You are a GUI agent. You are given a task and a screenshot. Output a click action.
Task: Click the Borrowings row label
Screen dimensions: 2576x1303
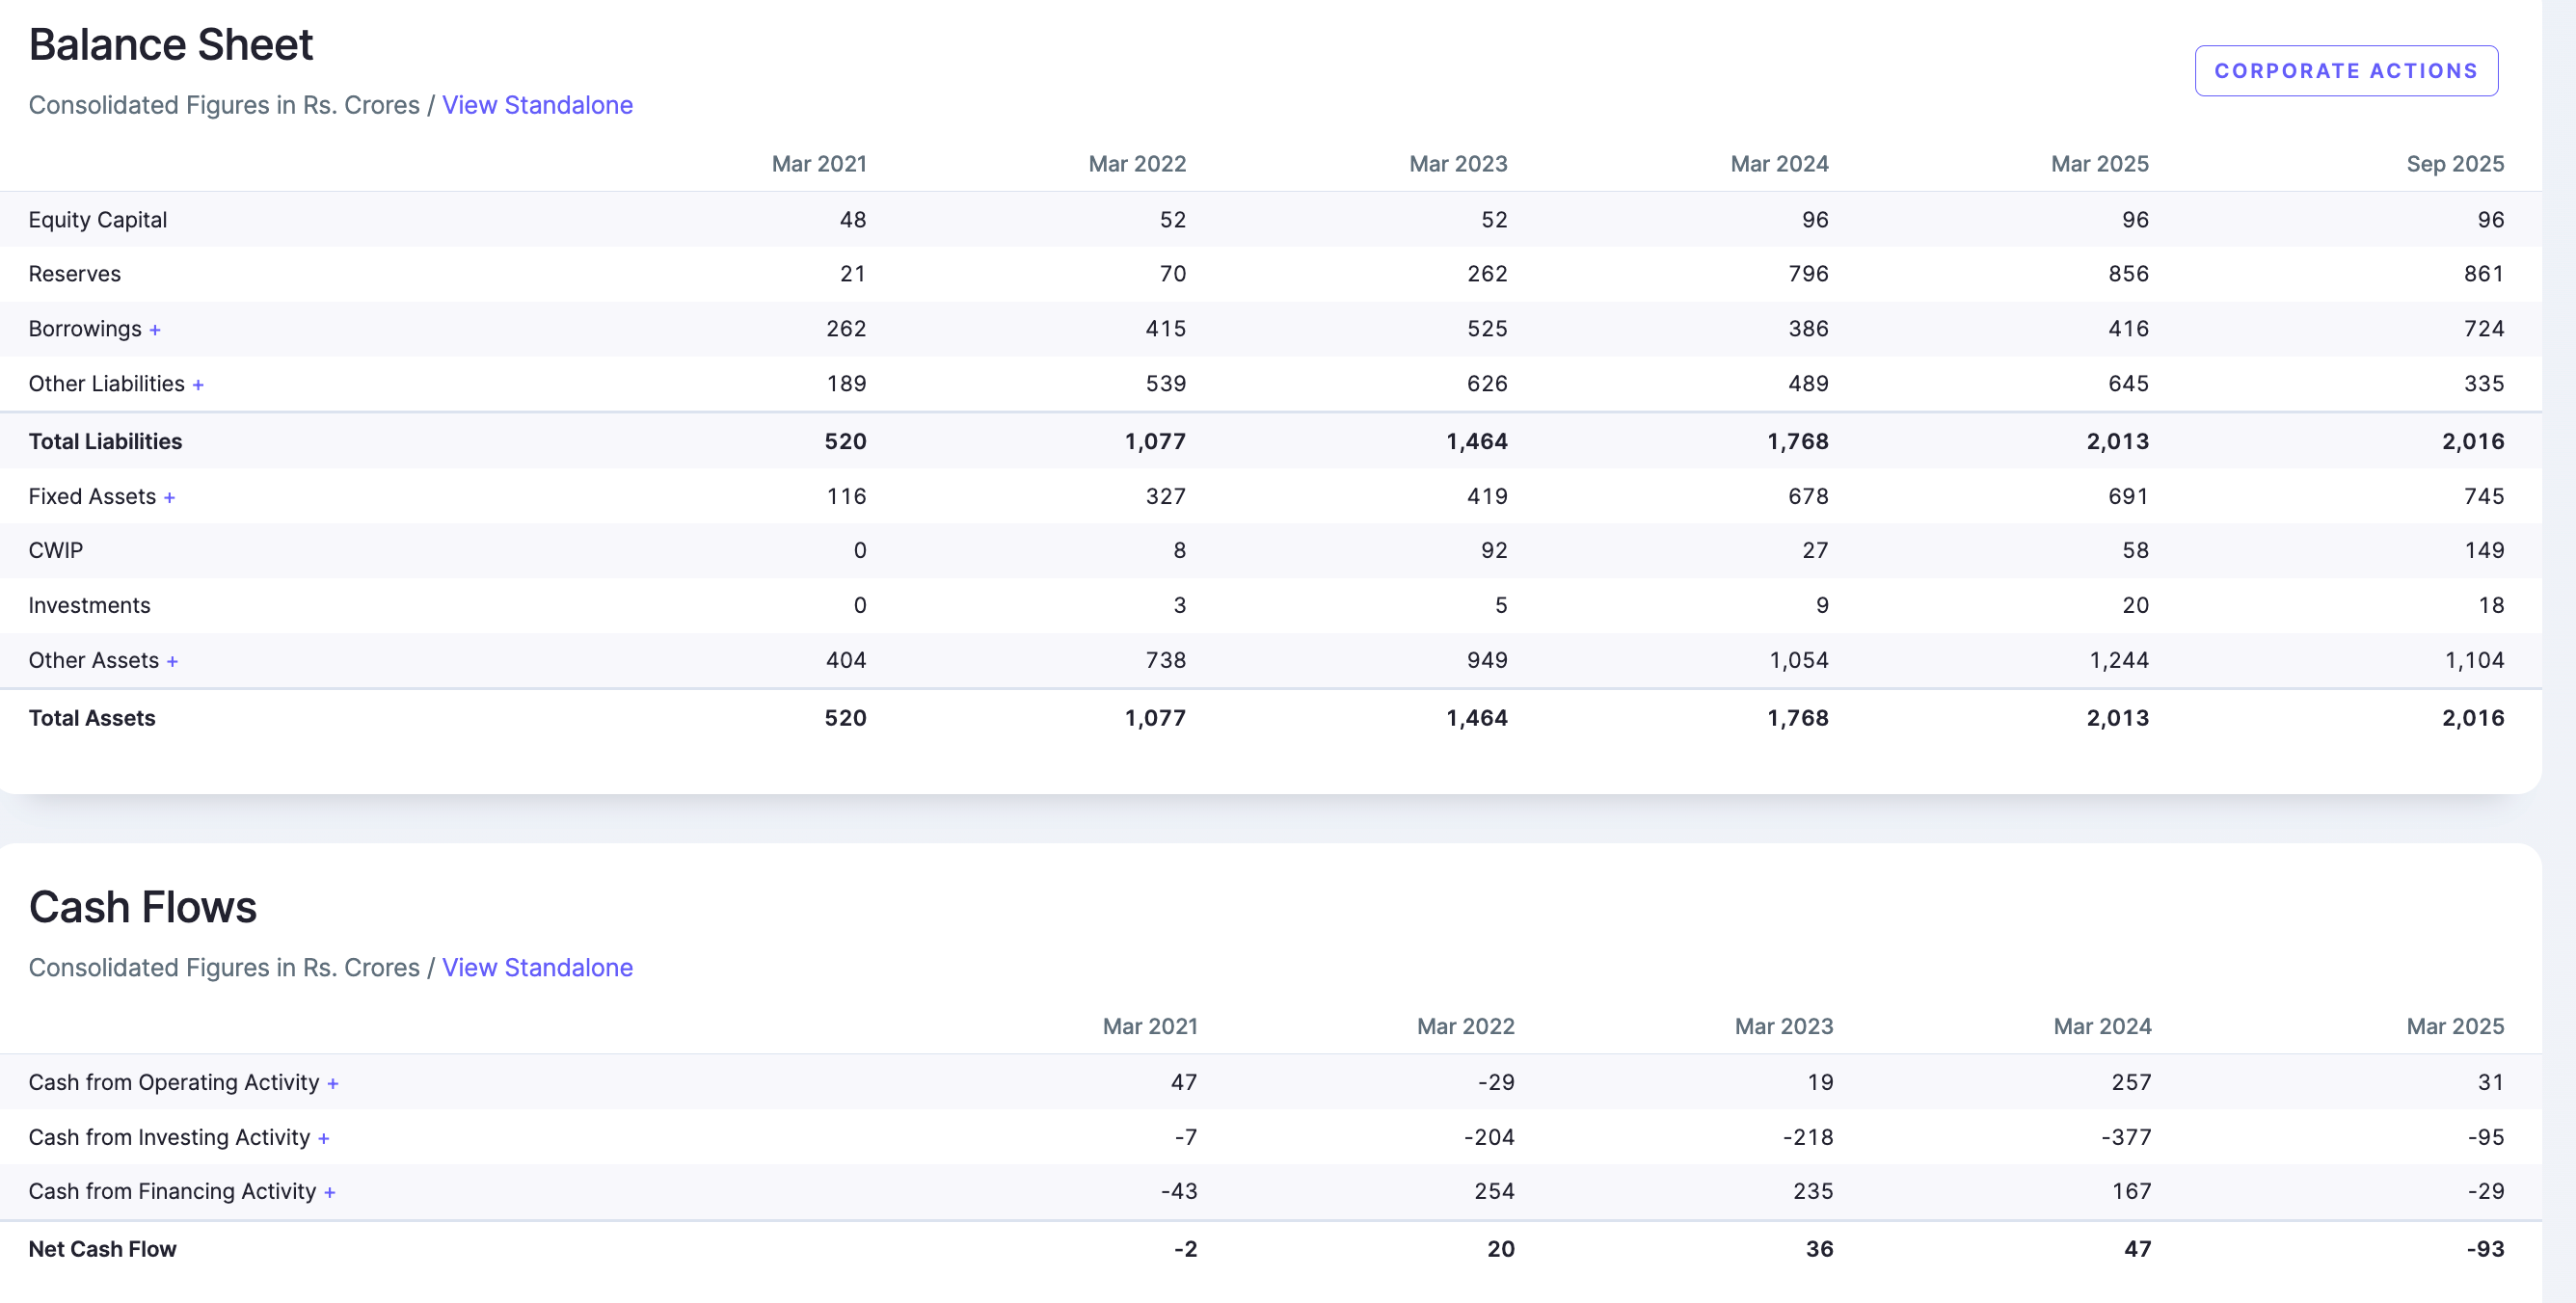pyautogui.click(x=85, y=329)
